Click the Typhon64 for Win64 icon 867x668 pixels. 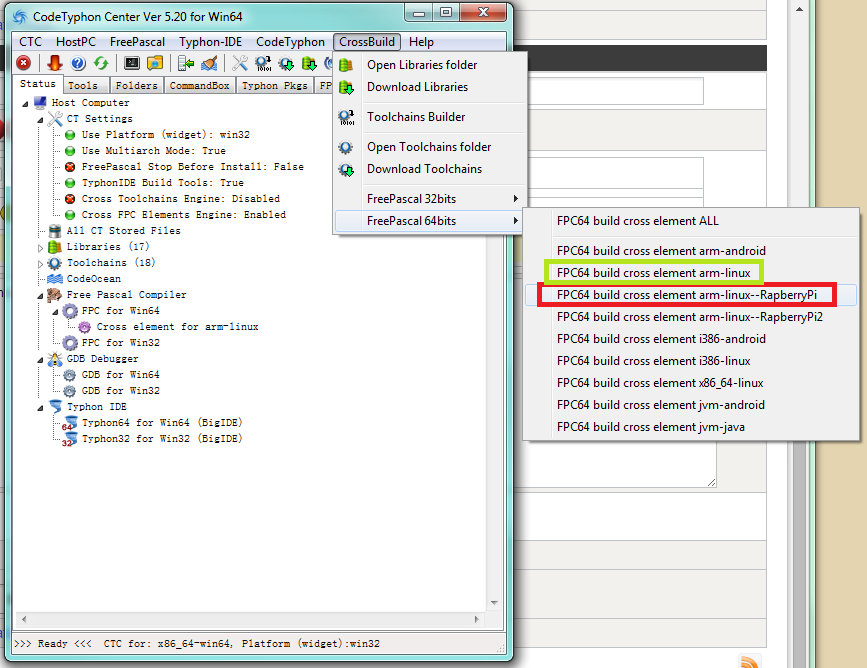click(70, 424)
